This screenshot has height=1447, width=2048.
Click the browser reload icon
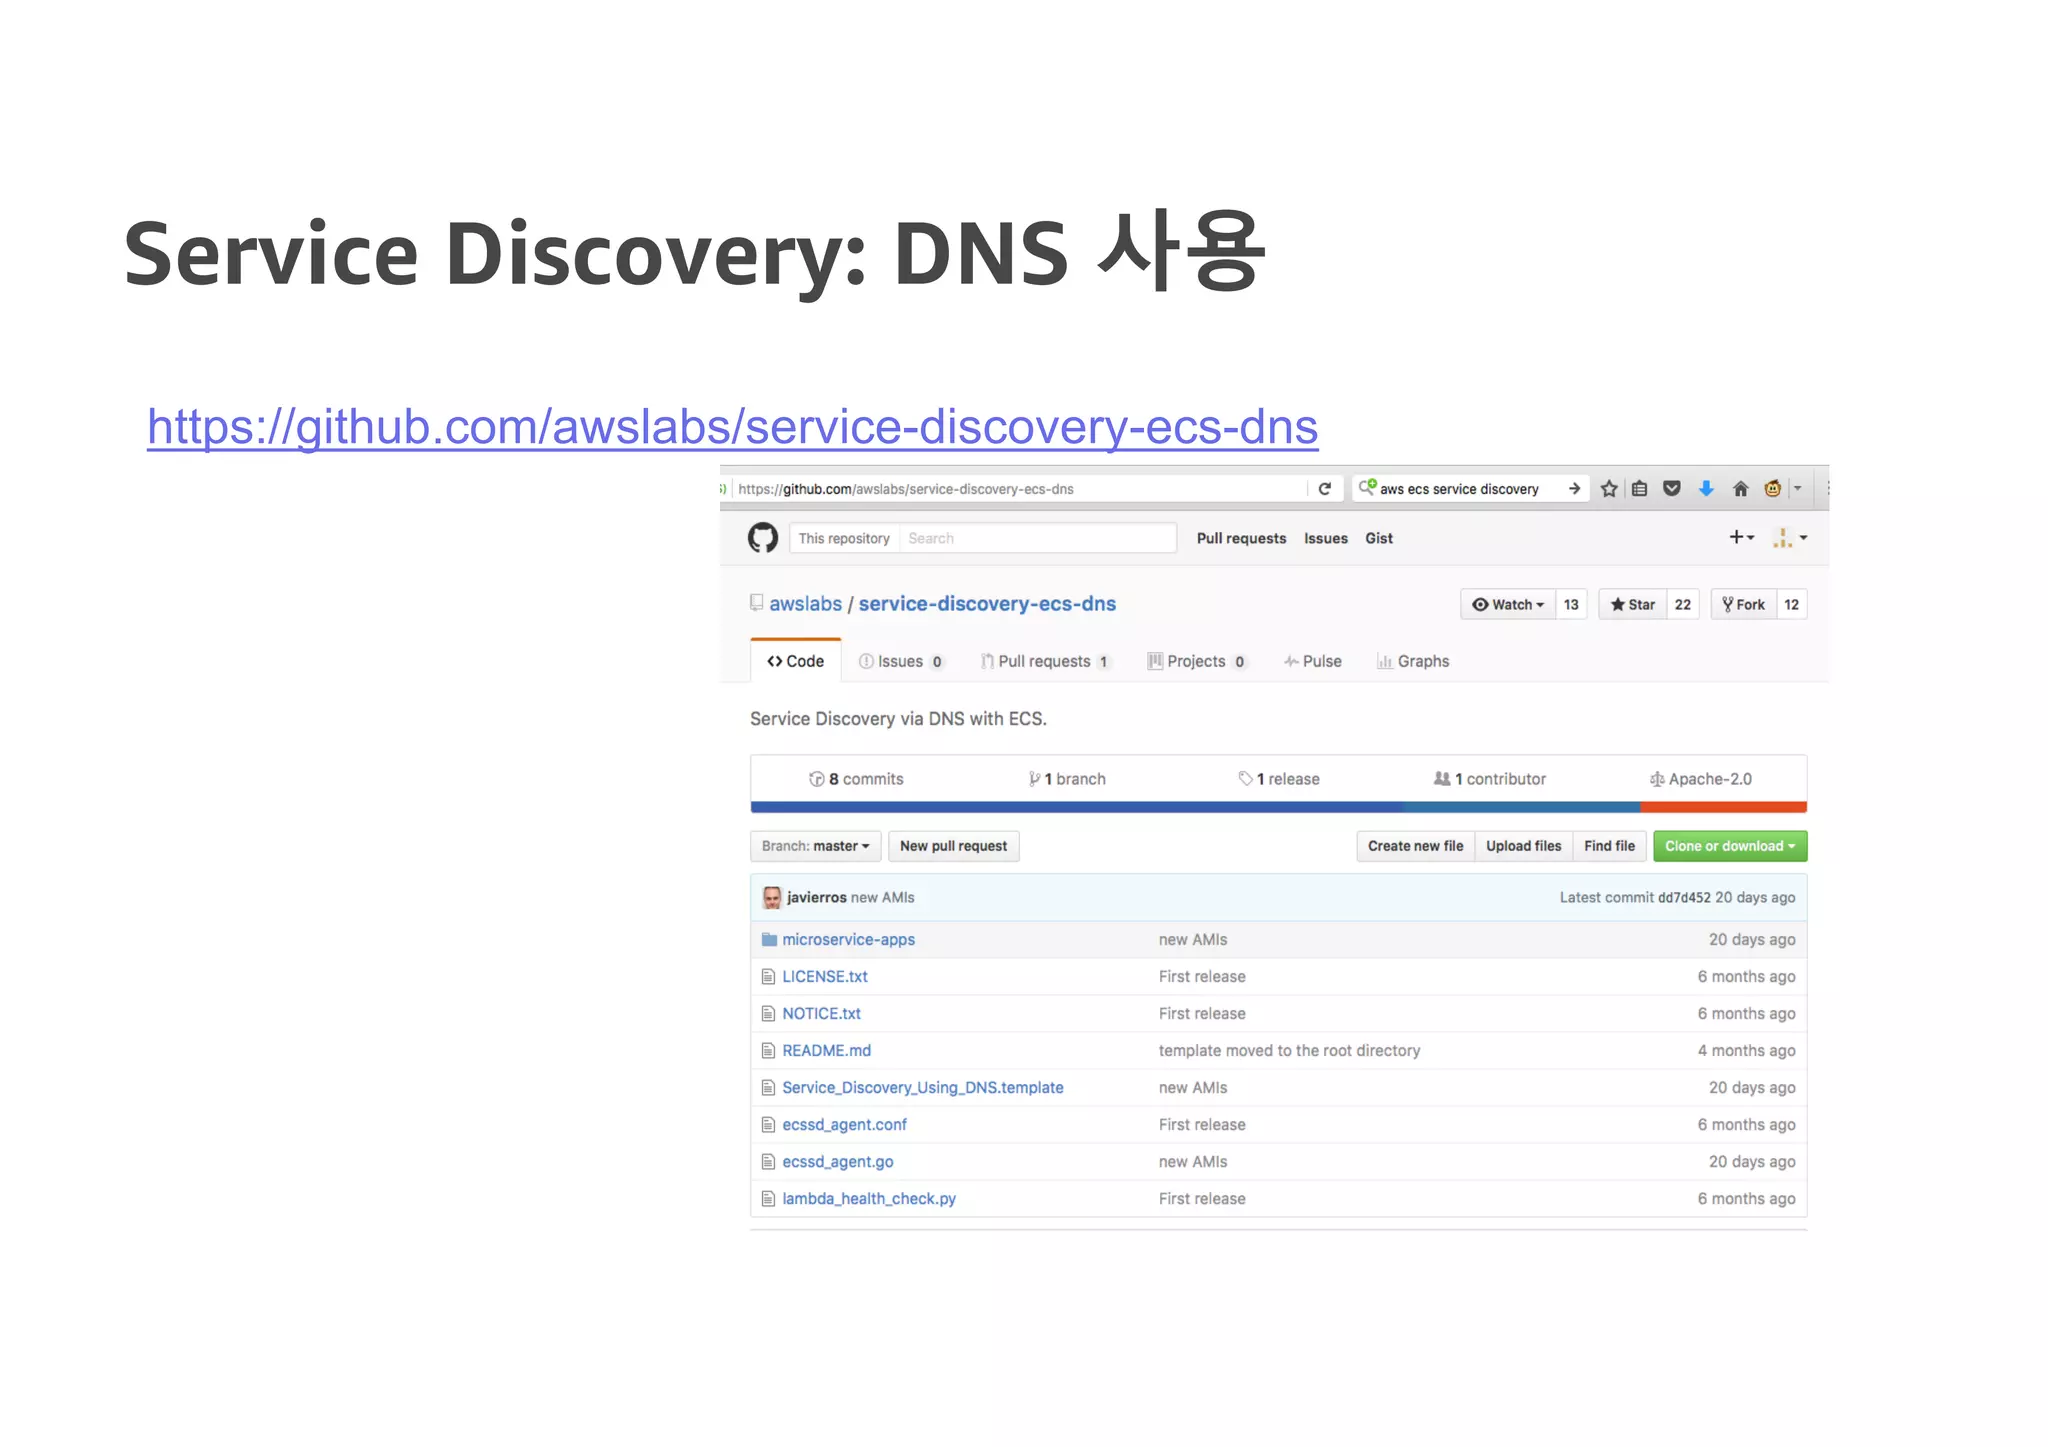click(x=1324, y=489)
